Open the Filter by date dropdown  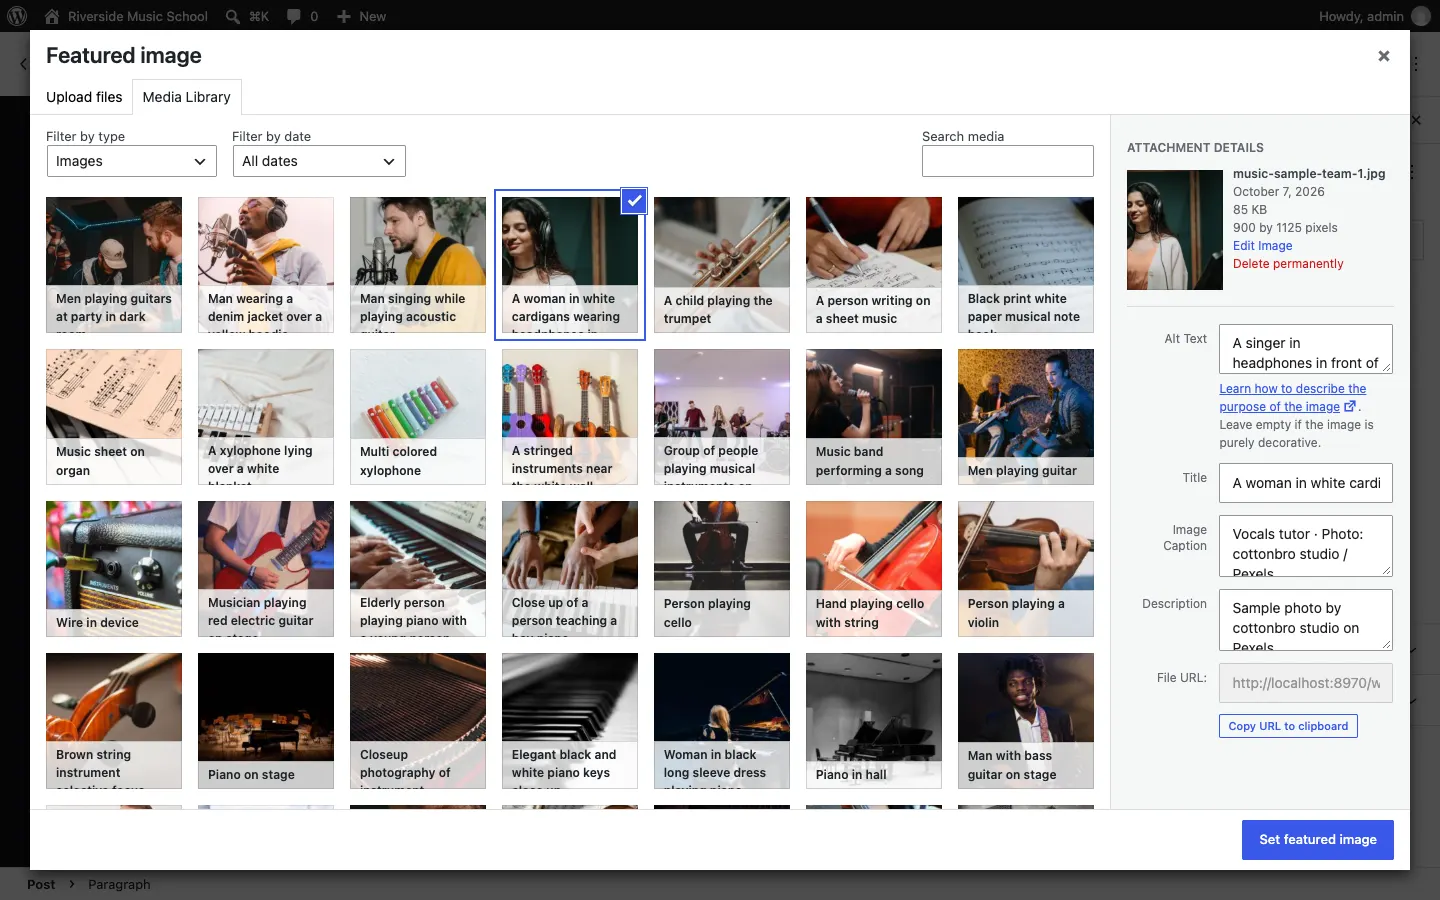click(319, 161)
